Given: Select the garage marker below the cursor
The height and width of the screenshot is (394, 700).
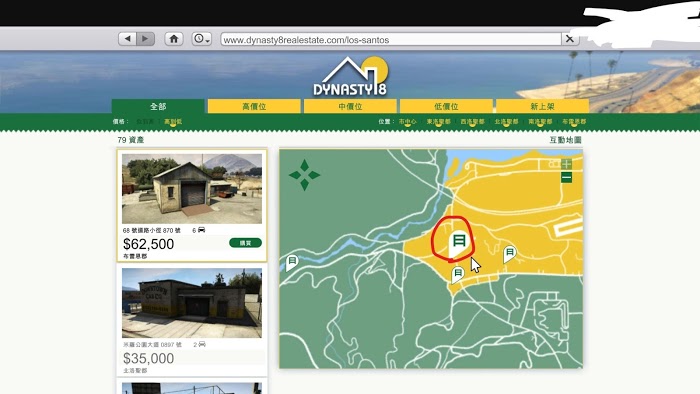Looking at the screenshot, I should click(458, 274).
